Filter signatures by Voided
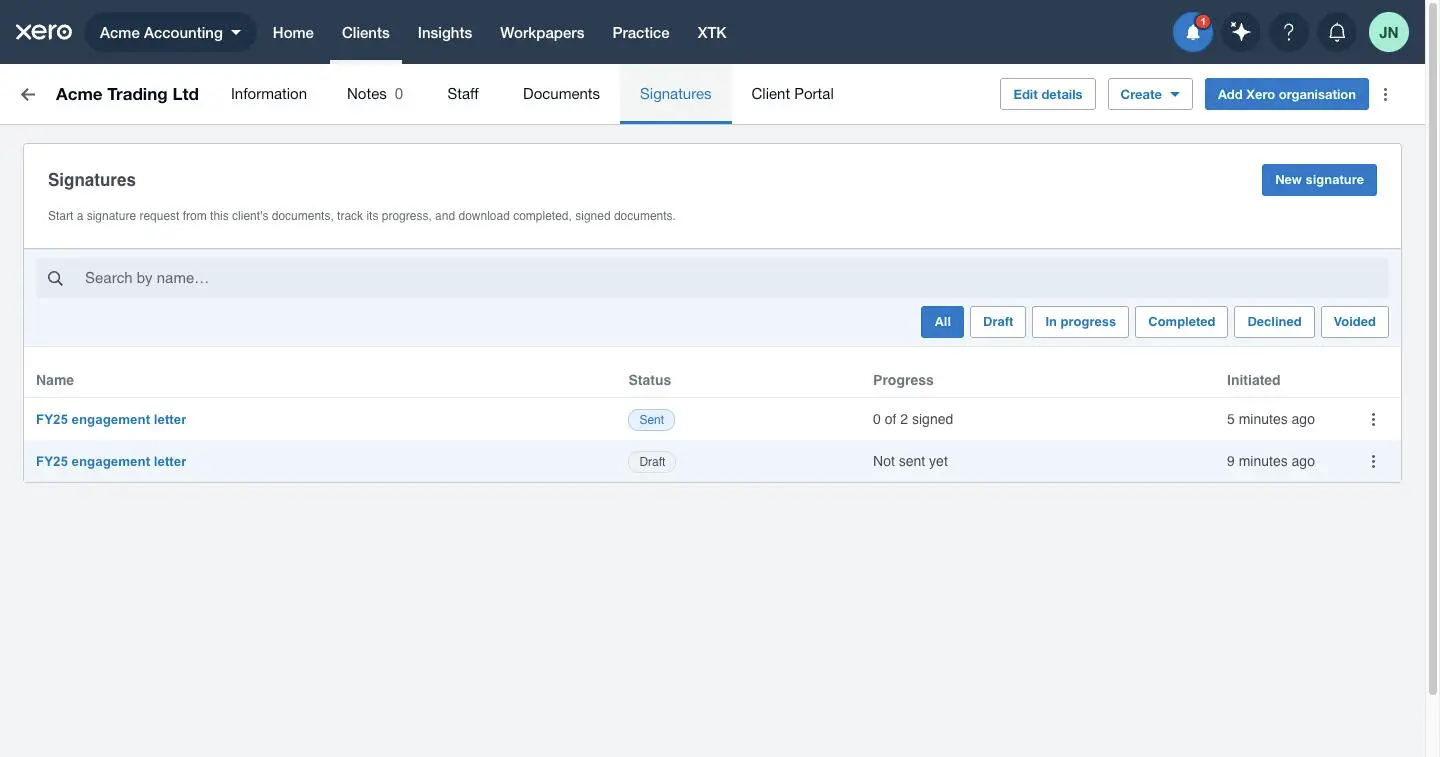The image size is (1440, 757). pos(1355,322)
